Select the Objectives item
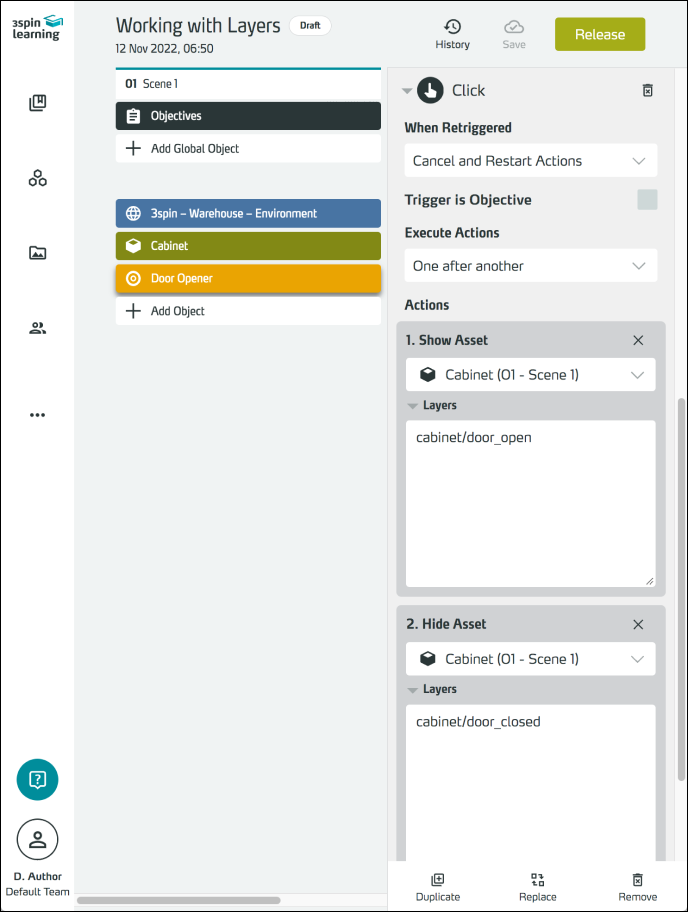 tap(248, 116)
